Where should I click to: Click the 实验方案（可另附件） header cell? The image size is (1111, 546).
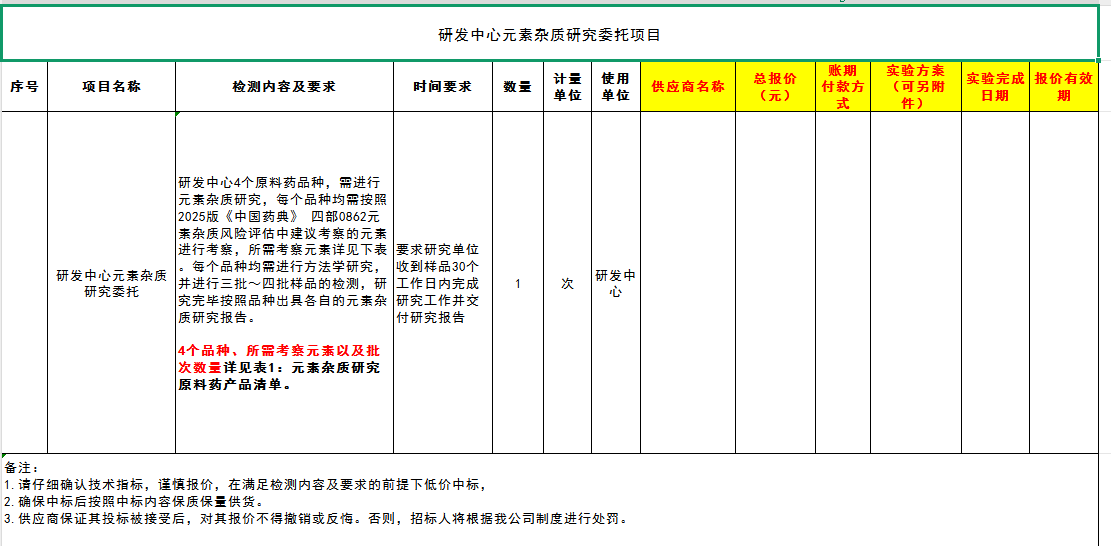(x=915, y=87)
